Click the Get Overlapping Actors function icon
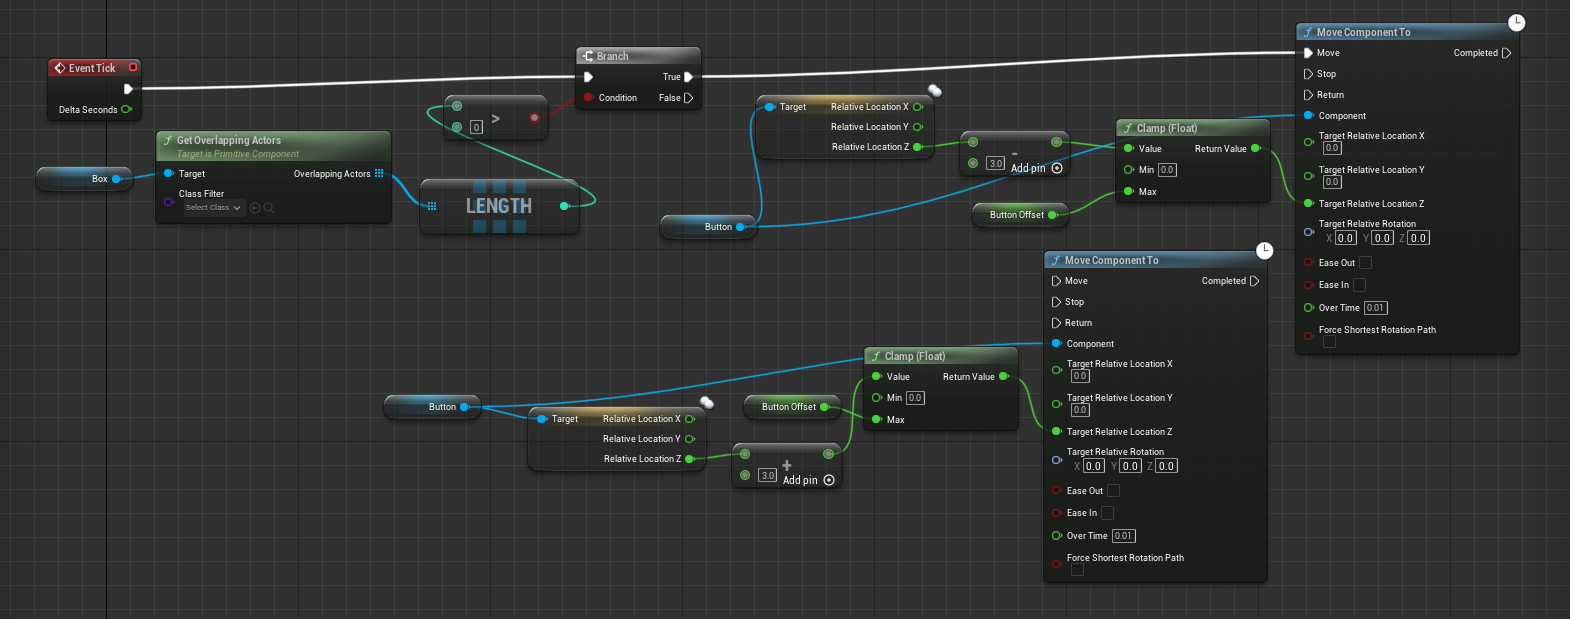1570x619 pixels. pos(168,141)
